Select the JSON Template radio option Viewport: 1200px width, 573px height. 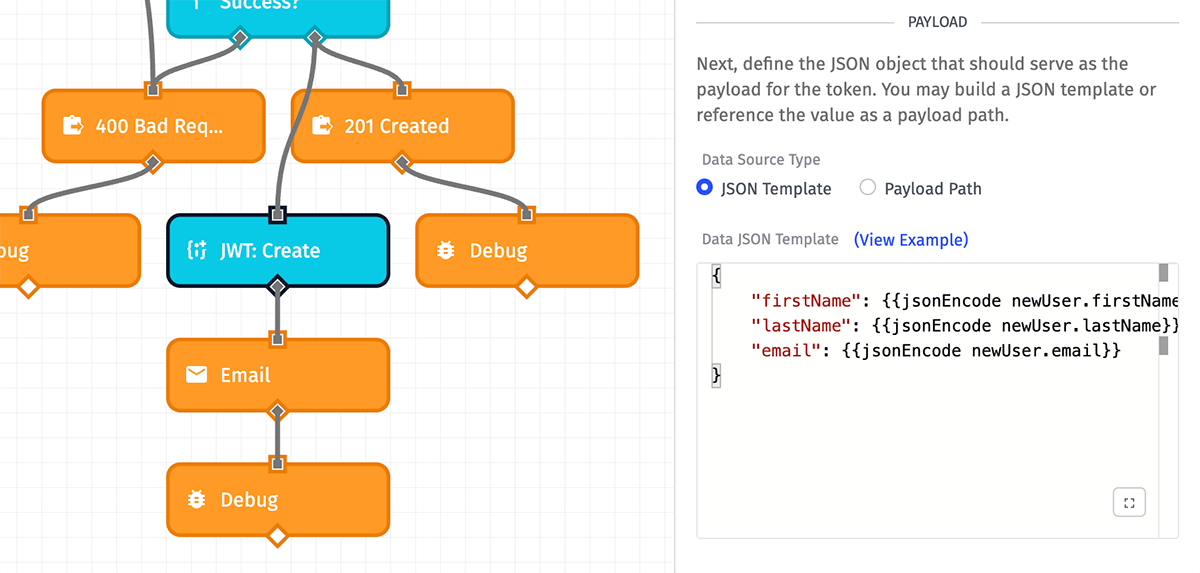click(705, 187)
